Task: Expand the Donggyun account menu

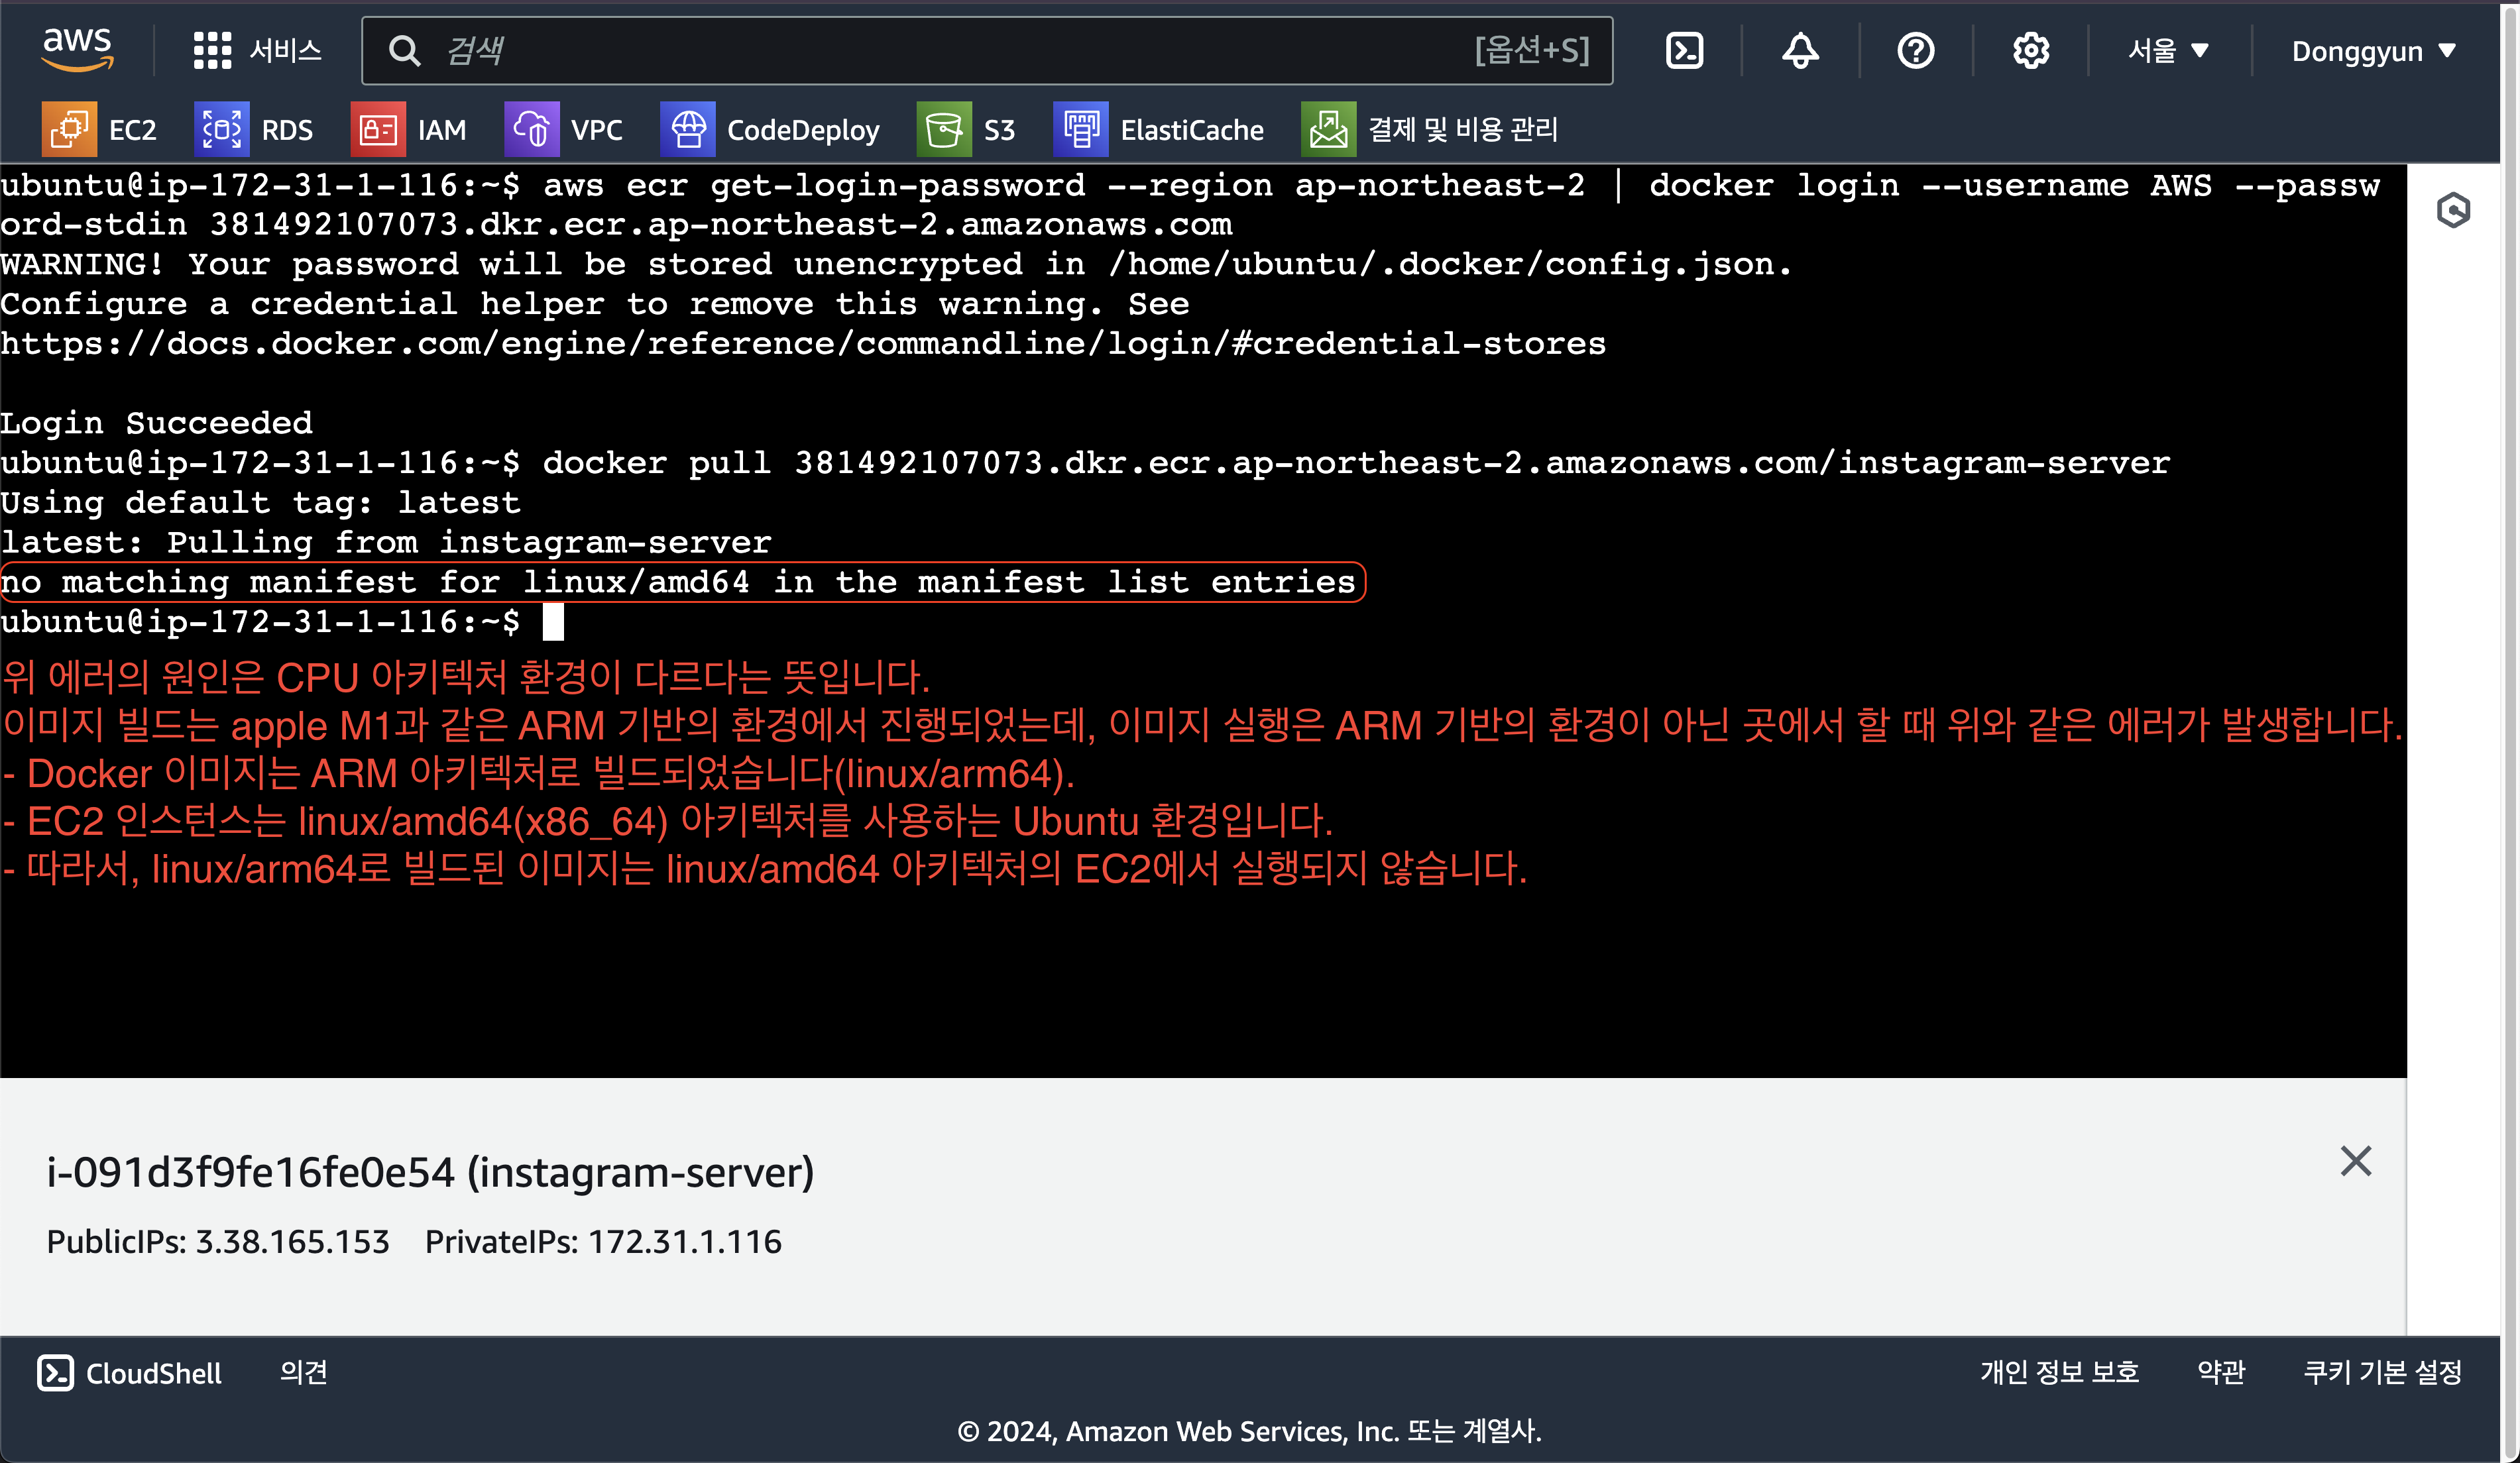Action: [2373, 51]
